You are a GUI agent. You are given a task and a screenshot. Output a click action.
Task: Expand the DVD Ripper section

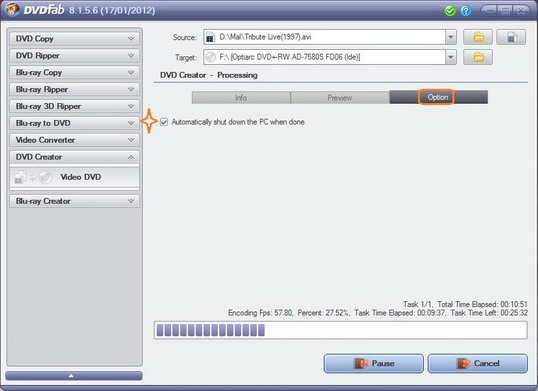(x=74, y=56)
